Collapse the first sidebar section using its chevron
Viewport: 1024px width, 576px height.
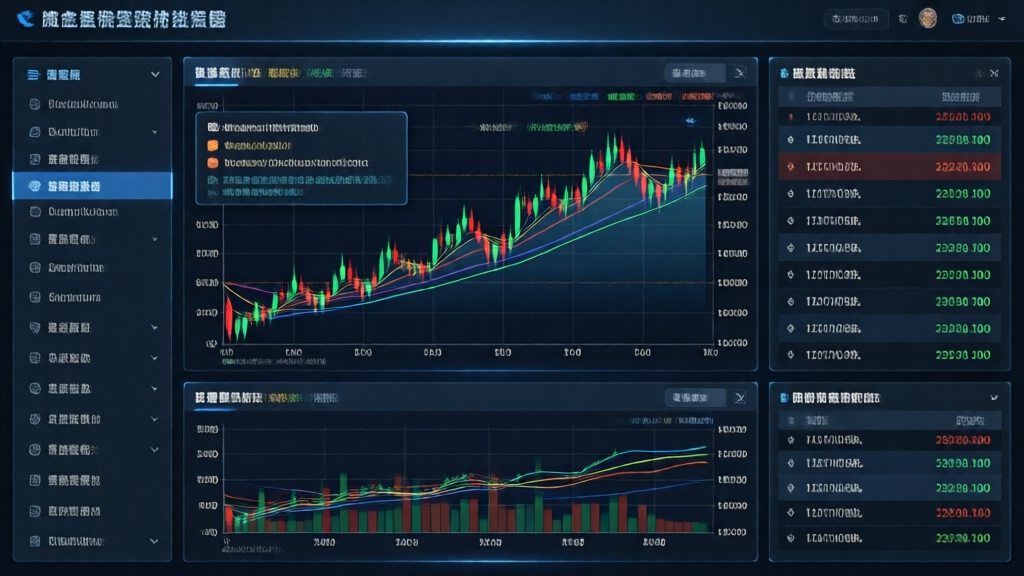pyautogui.click(x=155, y=74)
